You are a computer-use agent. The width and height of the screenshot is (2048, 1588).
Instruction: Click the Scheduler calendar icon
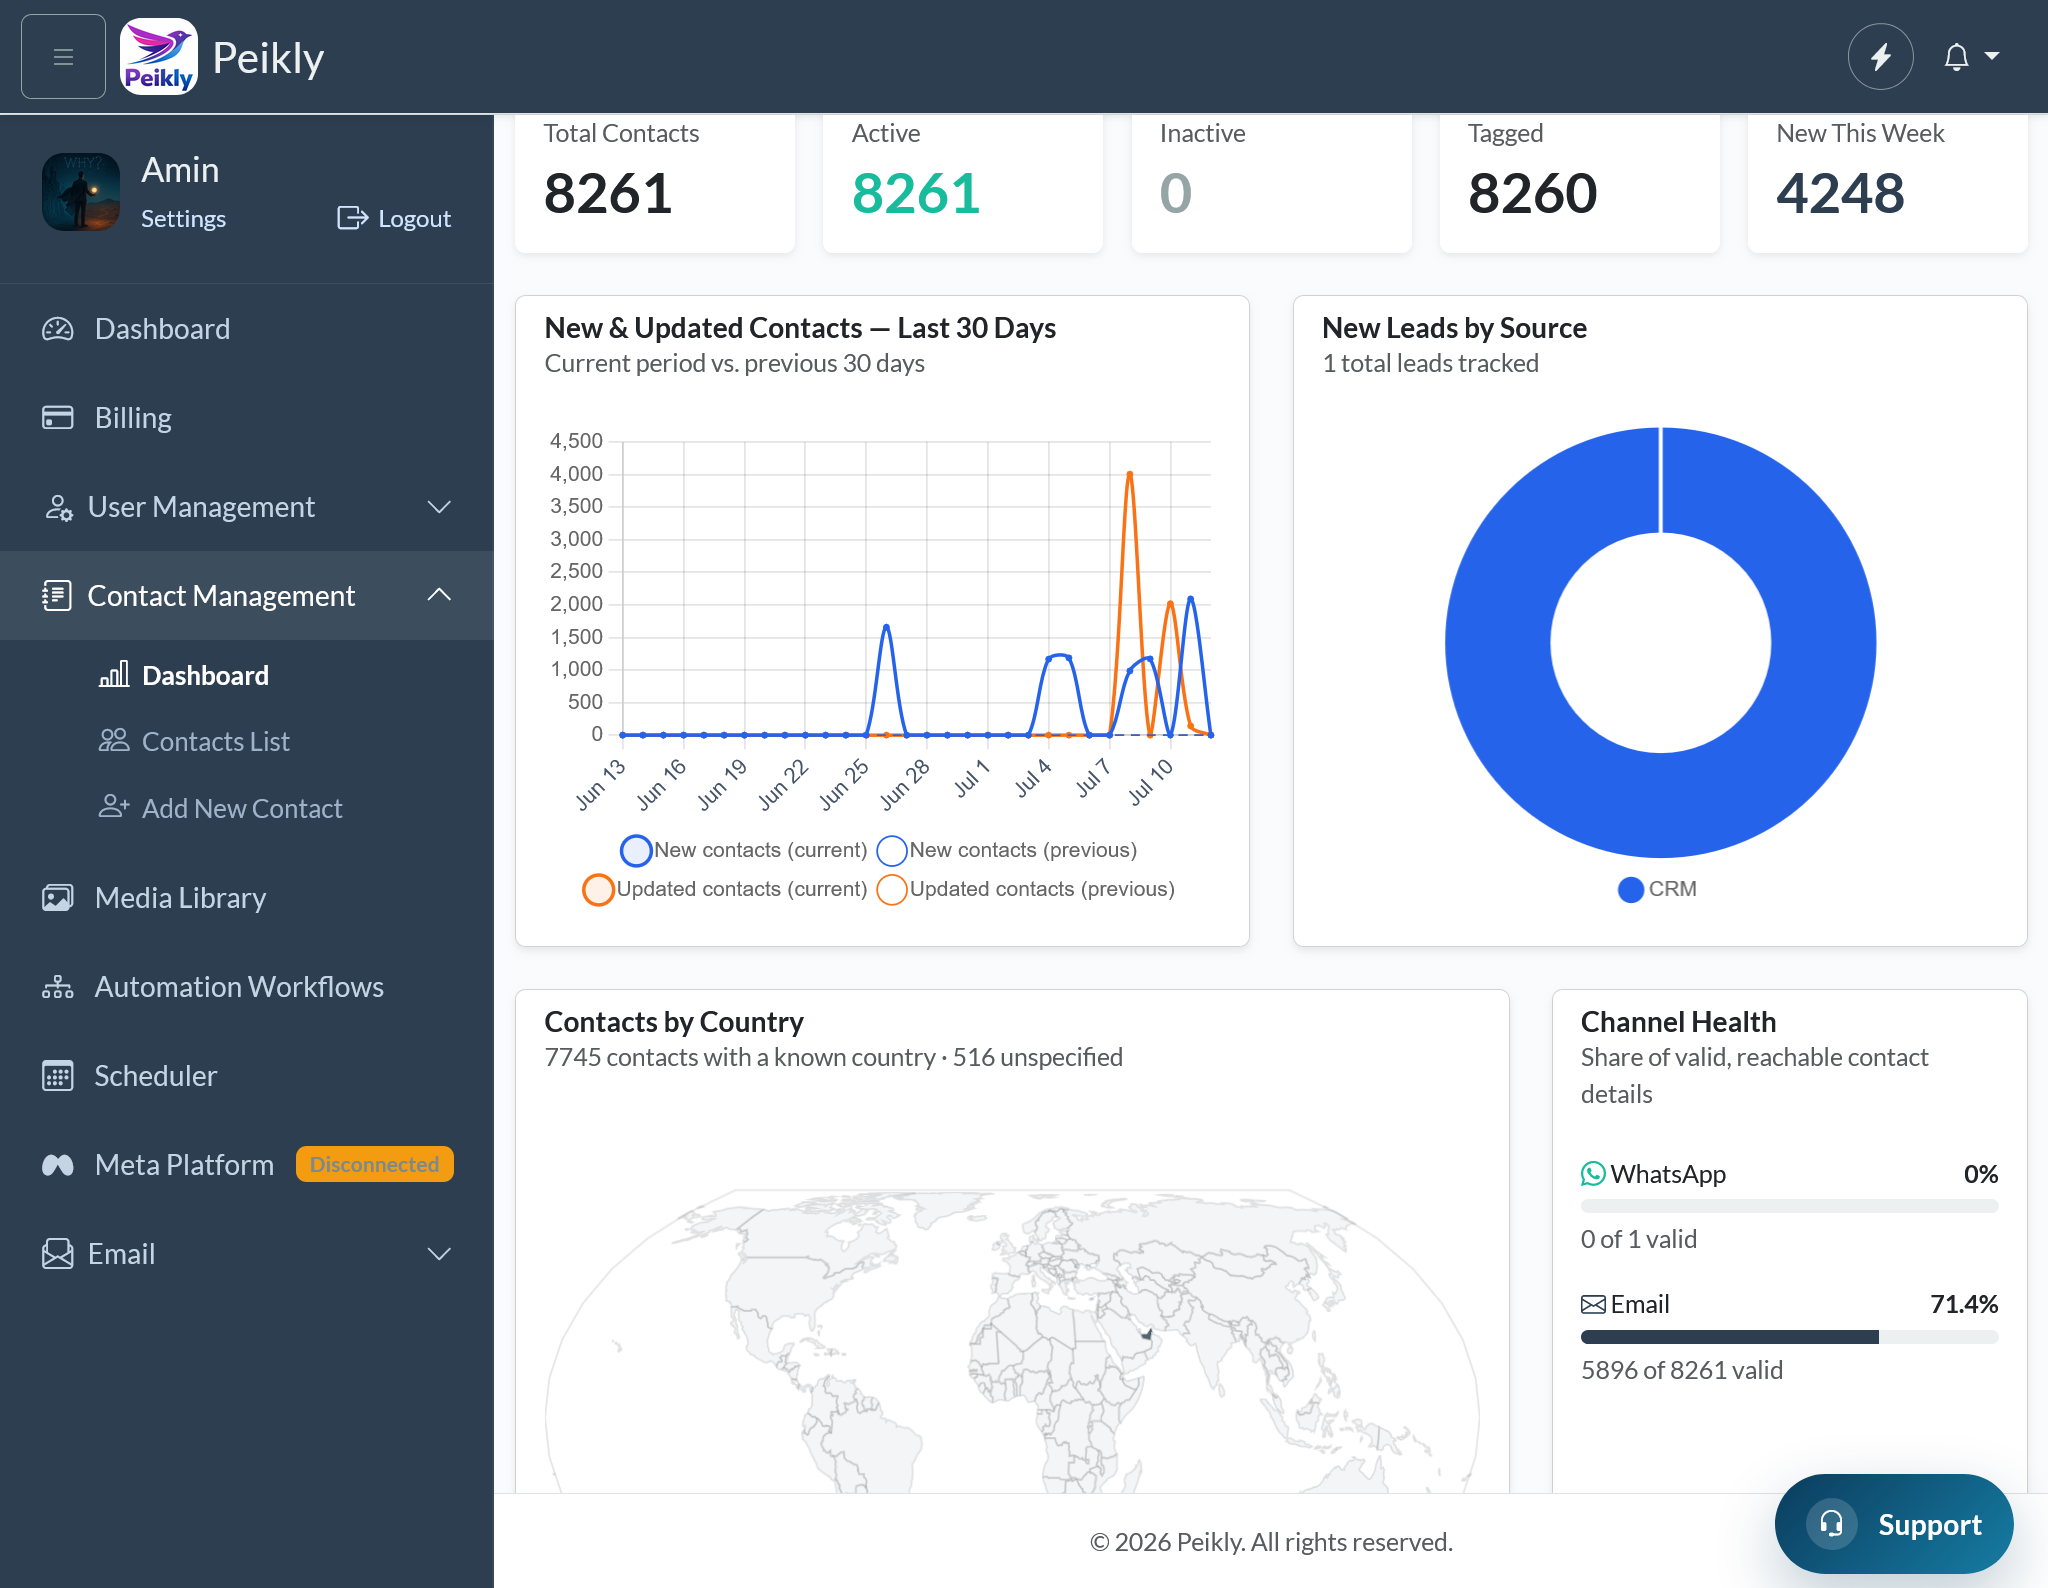coord(58,1076)
